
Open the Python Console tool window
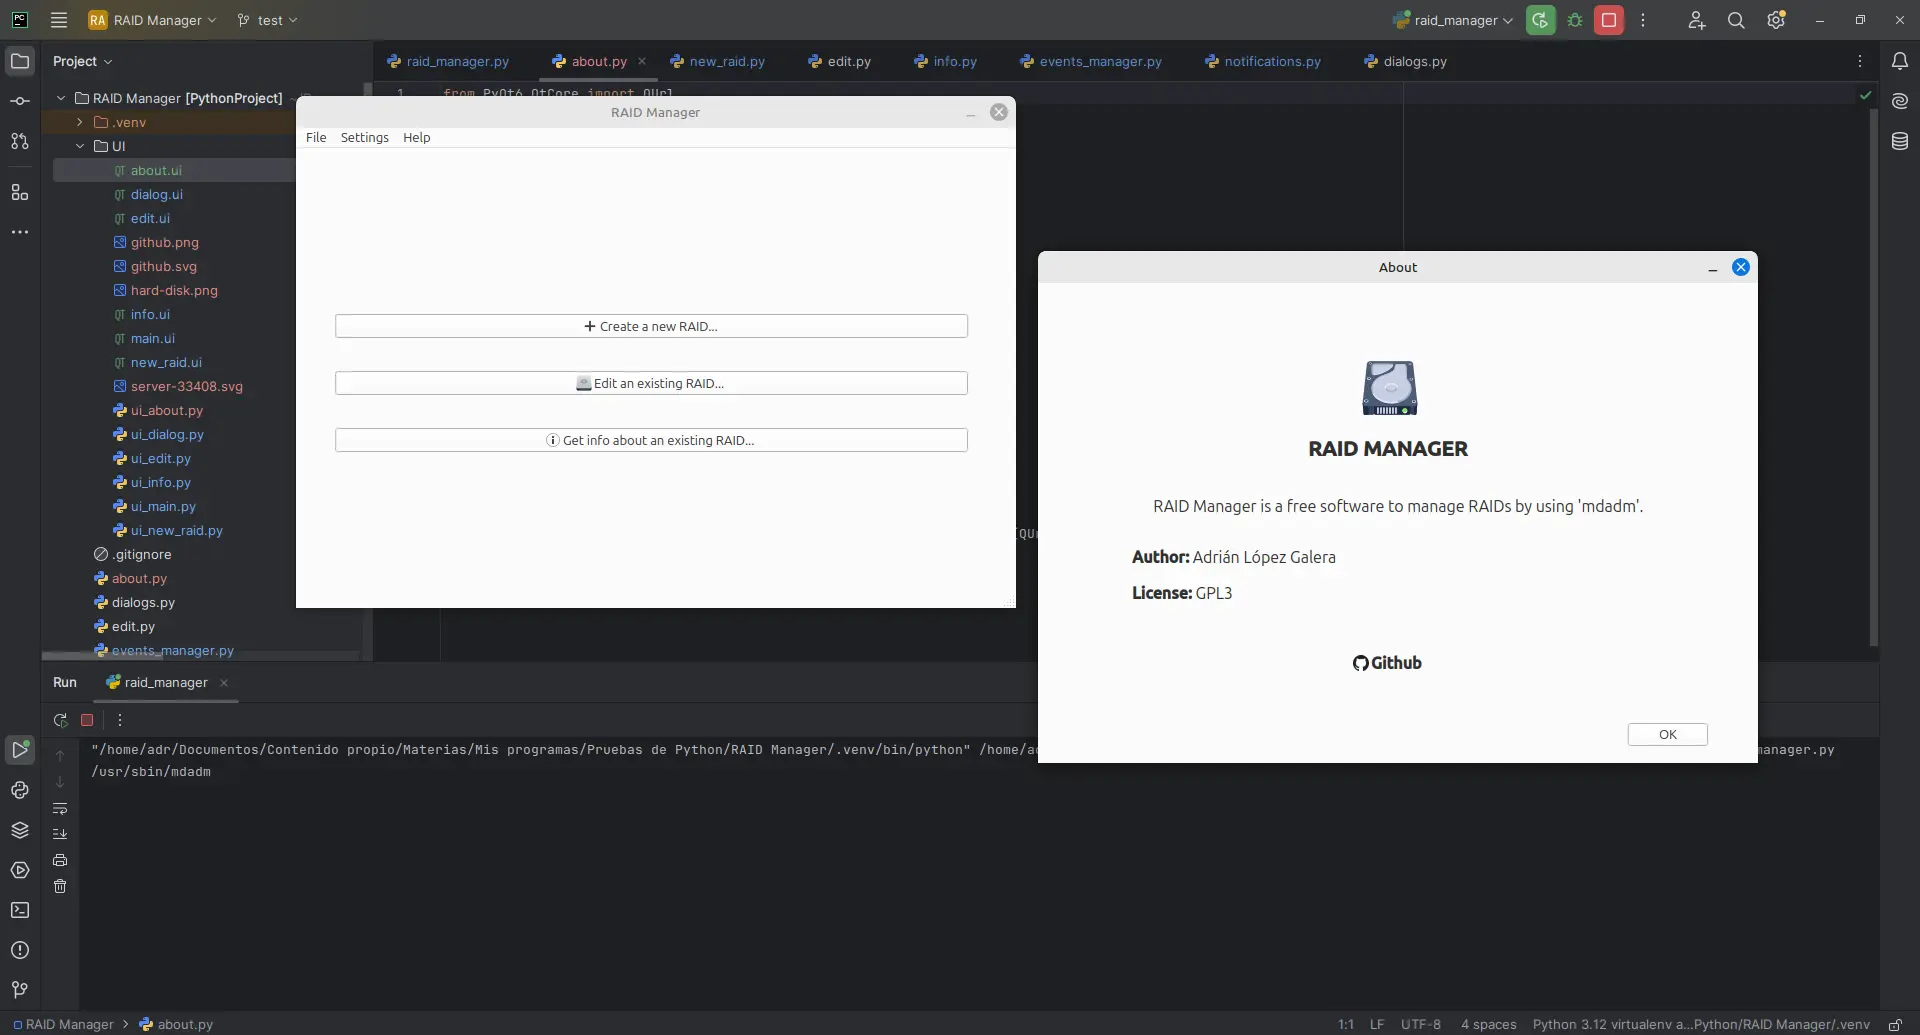click(20, 790)
